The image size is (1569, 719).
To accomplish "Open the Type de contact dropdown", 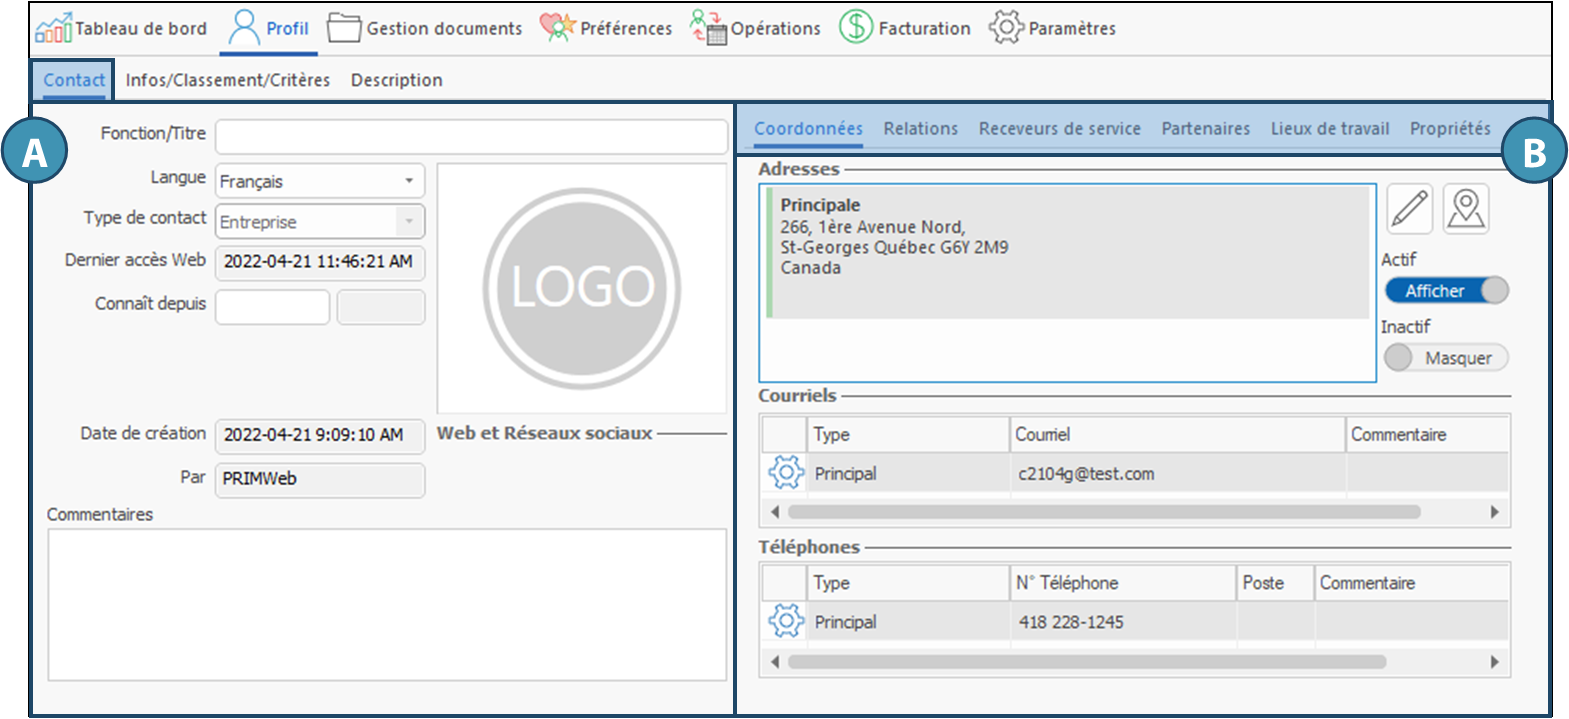I will pos(409,221).
